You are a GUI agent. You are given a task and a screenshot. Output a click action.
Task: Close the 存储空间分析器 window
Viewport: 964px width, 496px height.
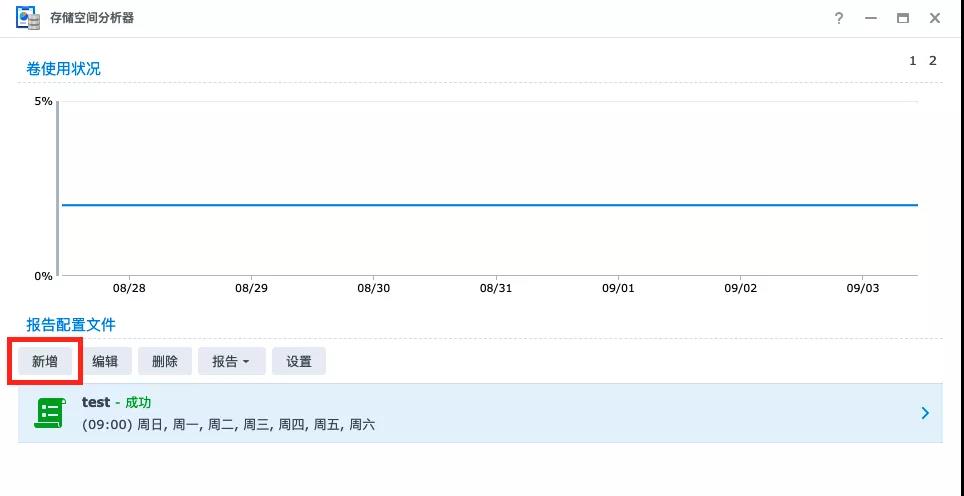(935, 18)
